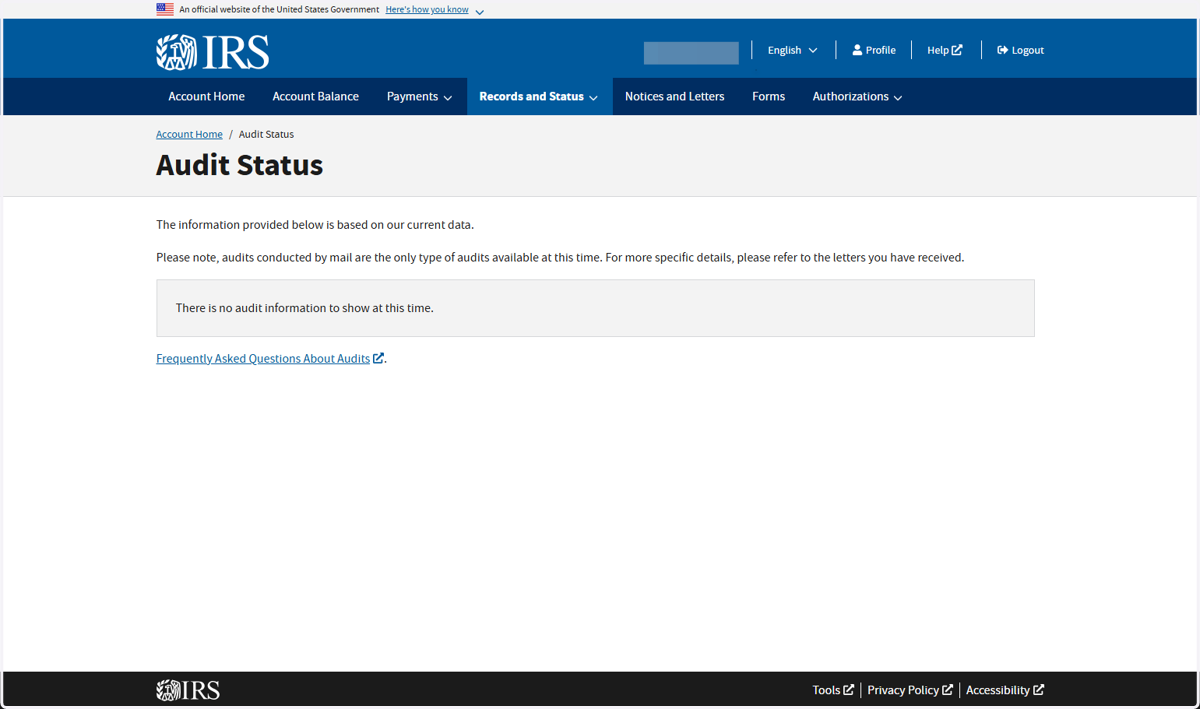Click the "Audit Status" page heading
Screen dimensions: 1200x709
coord(239,165)
